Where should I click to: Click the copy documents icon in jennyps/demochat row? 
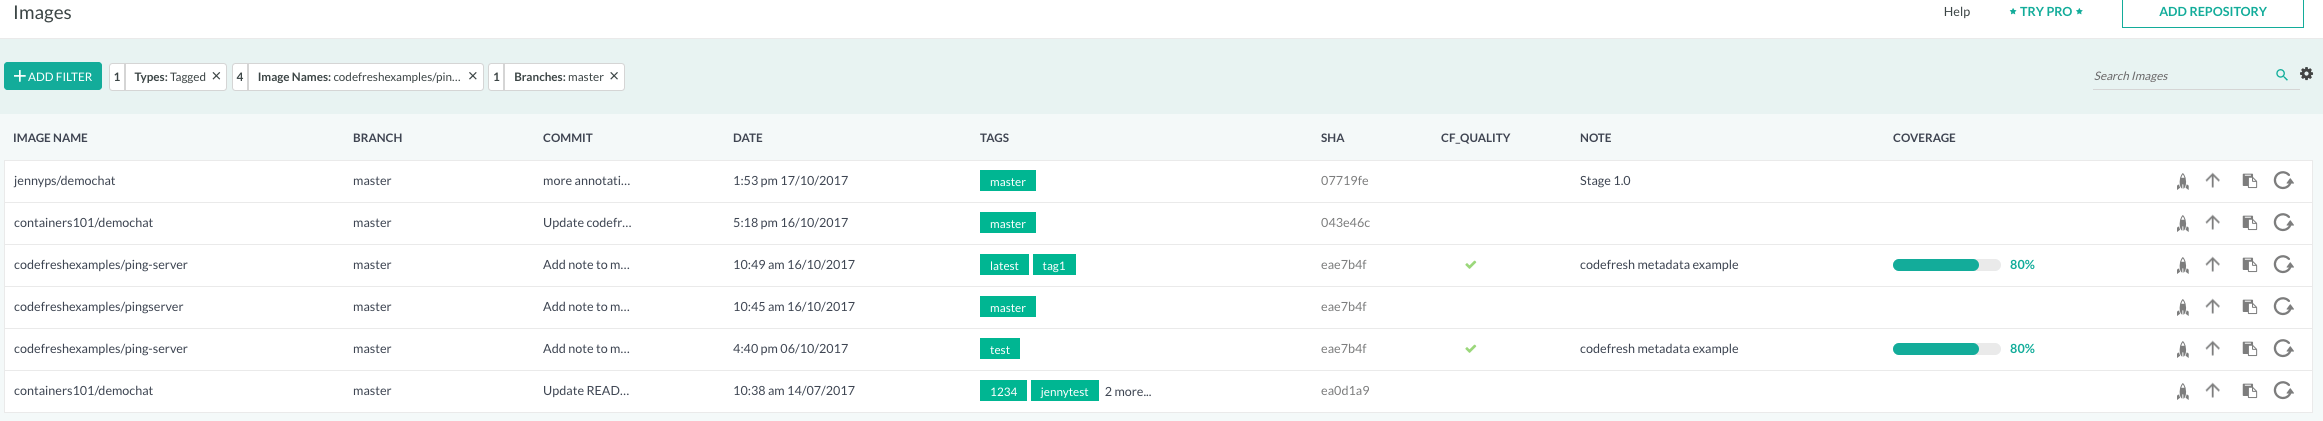(2249, 181)
